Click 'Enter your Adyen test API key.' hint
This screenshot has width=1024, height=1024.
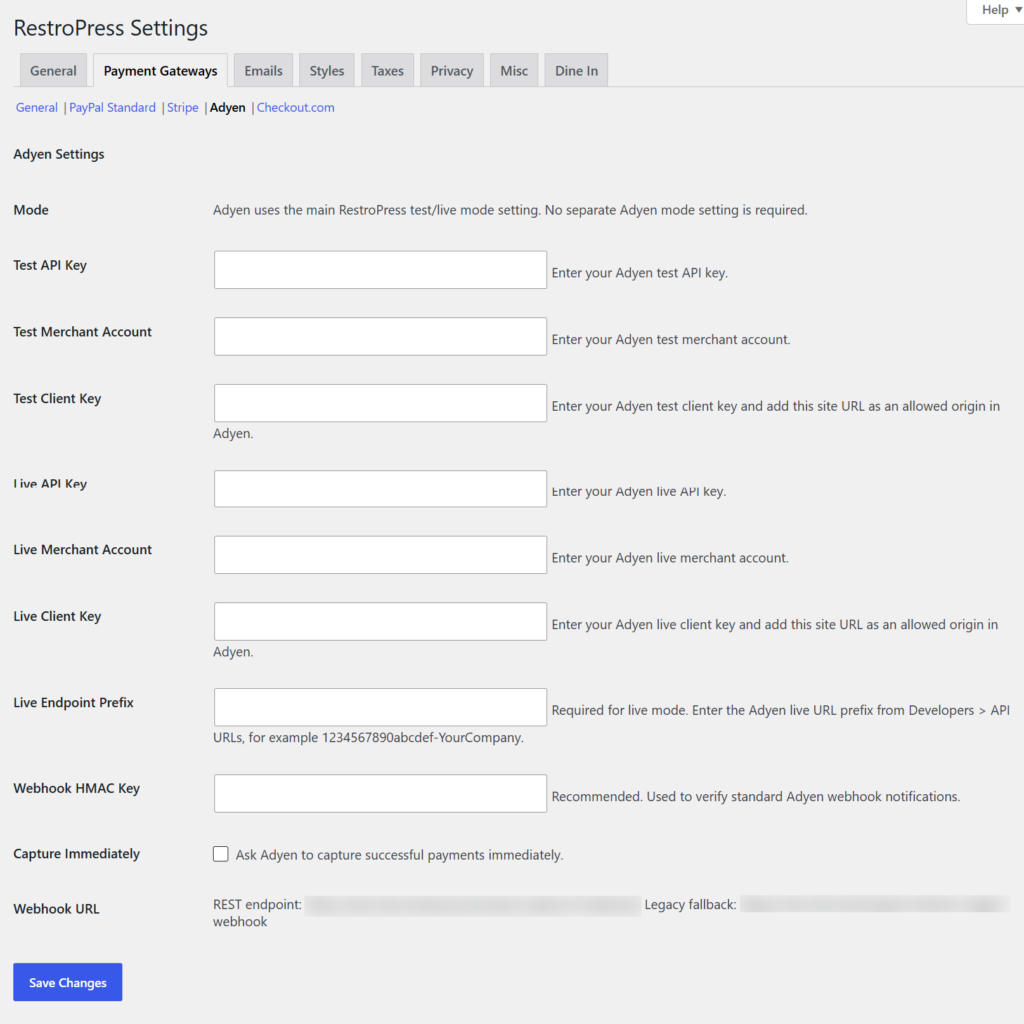tap(639, 273)
